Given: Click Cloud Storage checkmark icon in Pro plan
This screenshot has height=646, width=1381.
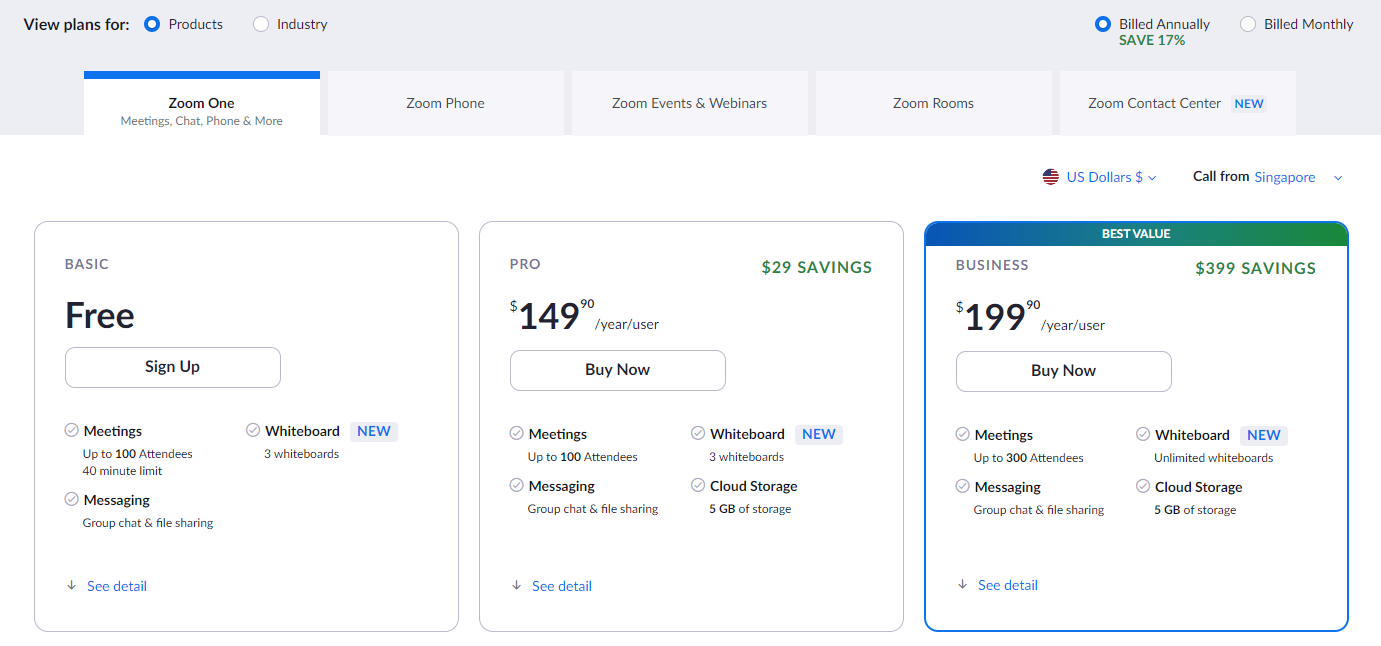Looking at the screenshot, I should (x=698, y=485).
